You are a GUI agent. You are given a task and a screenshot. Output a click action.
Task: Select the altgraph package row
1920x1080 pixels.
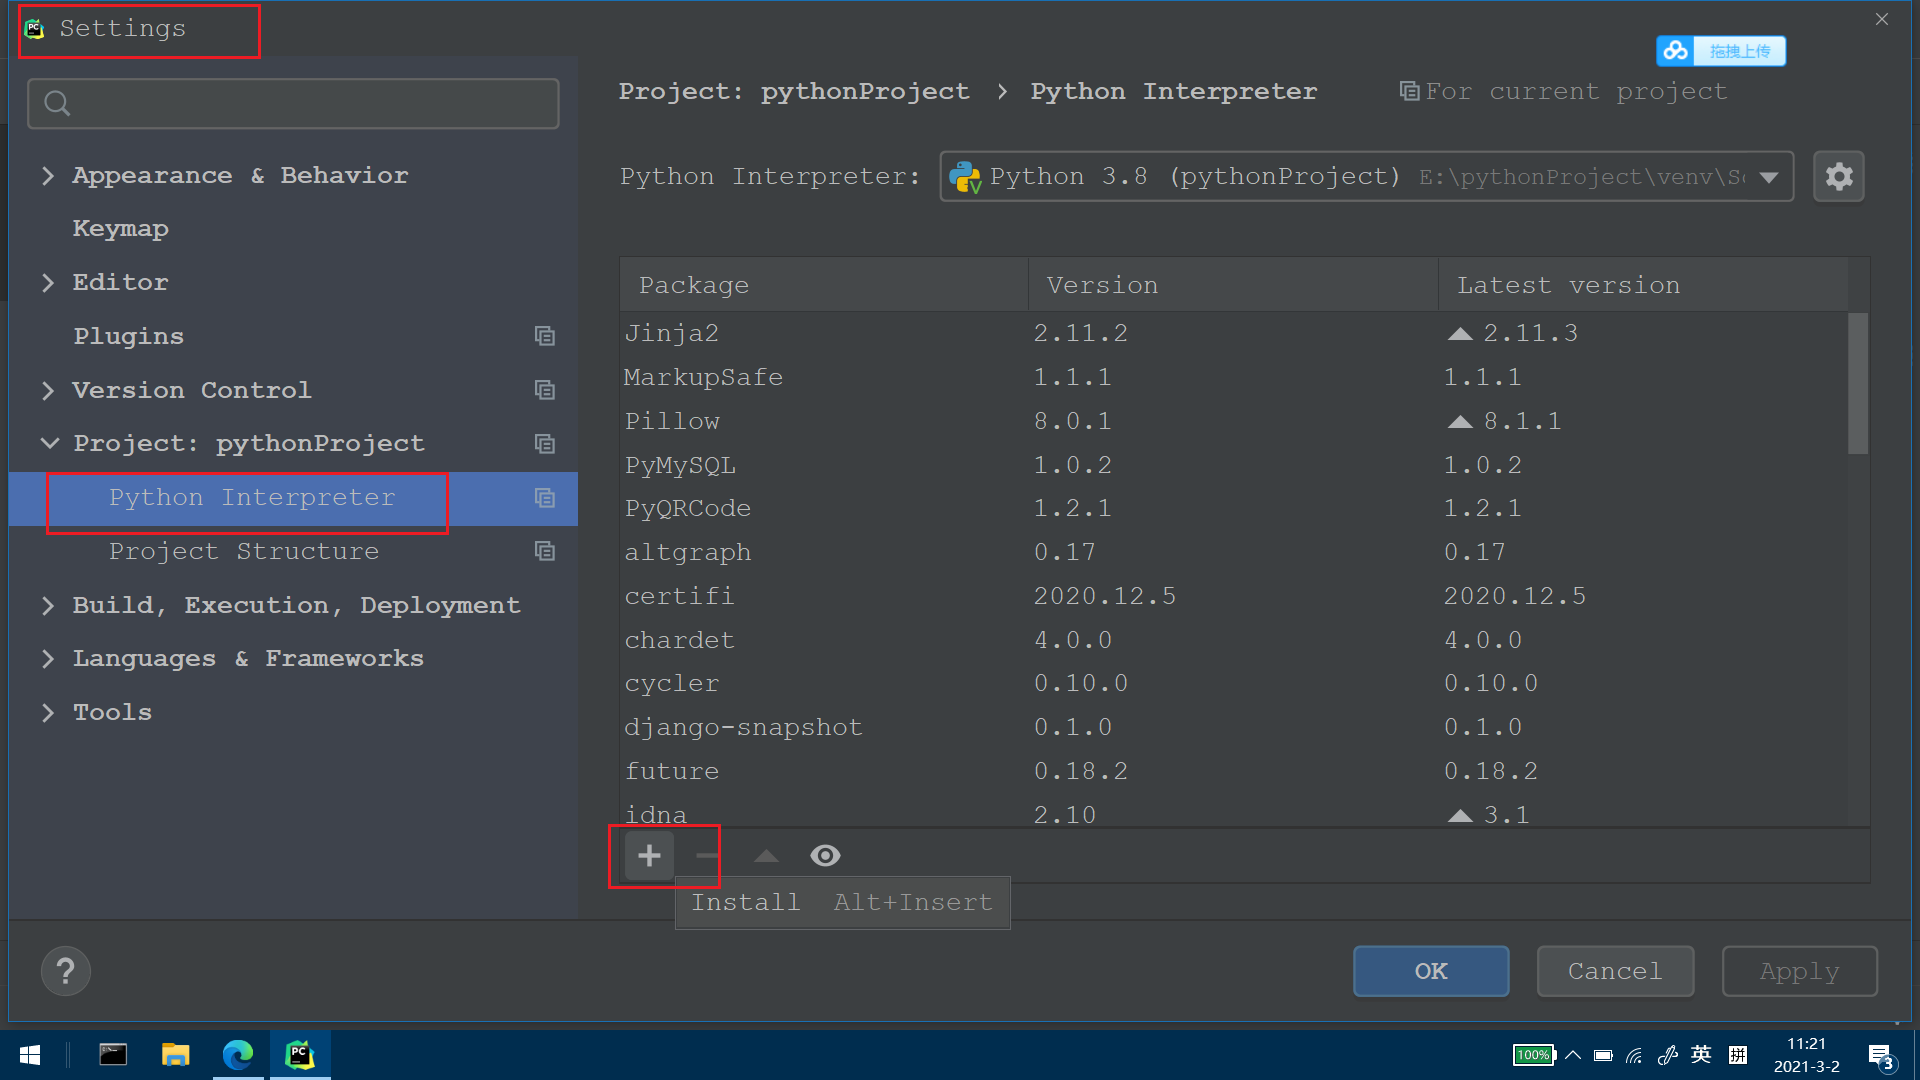point(1234,553)
